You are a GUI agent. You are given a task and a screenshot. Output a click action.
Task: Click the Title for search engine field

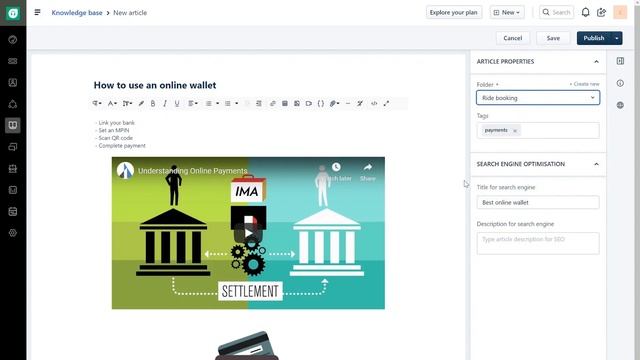click(x=538, y=202)
